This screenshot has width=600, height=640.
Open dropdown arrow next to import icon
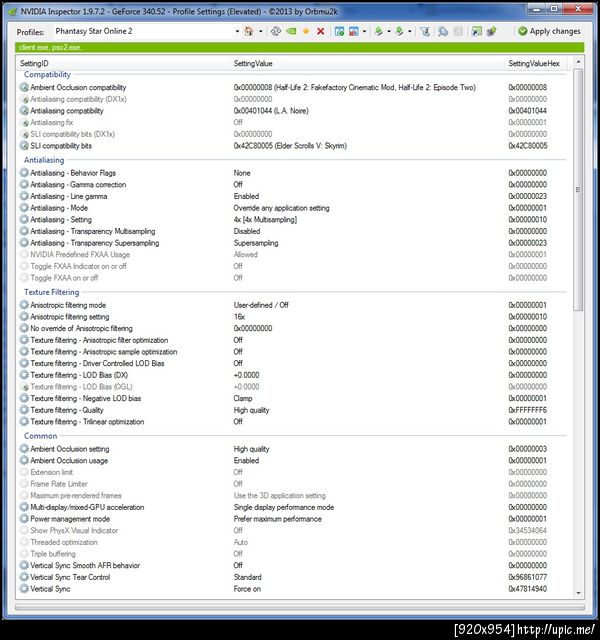[x=409, y=31]
